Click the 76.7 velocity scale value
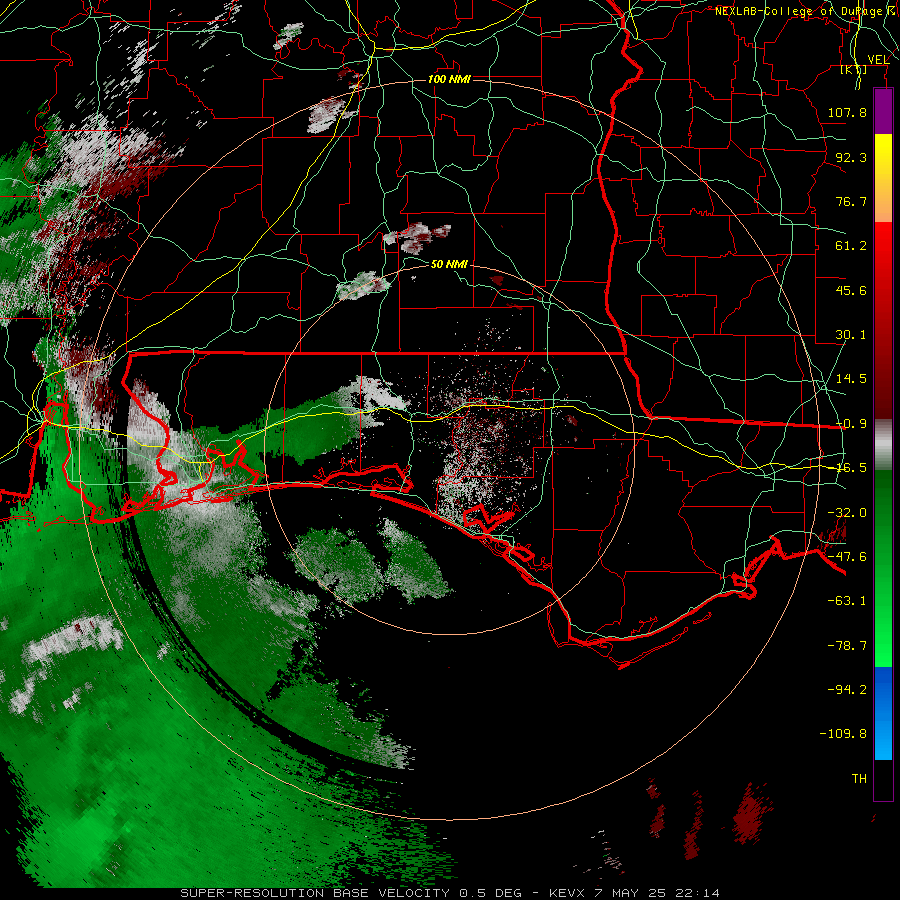Viewport: 900px width, 900px height. (x=851, y=201)
